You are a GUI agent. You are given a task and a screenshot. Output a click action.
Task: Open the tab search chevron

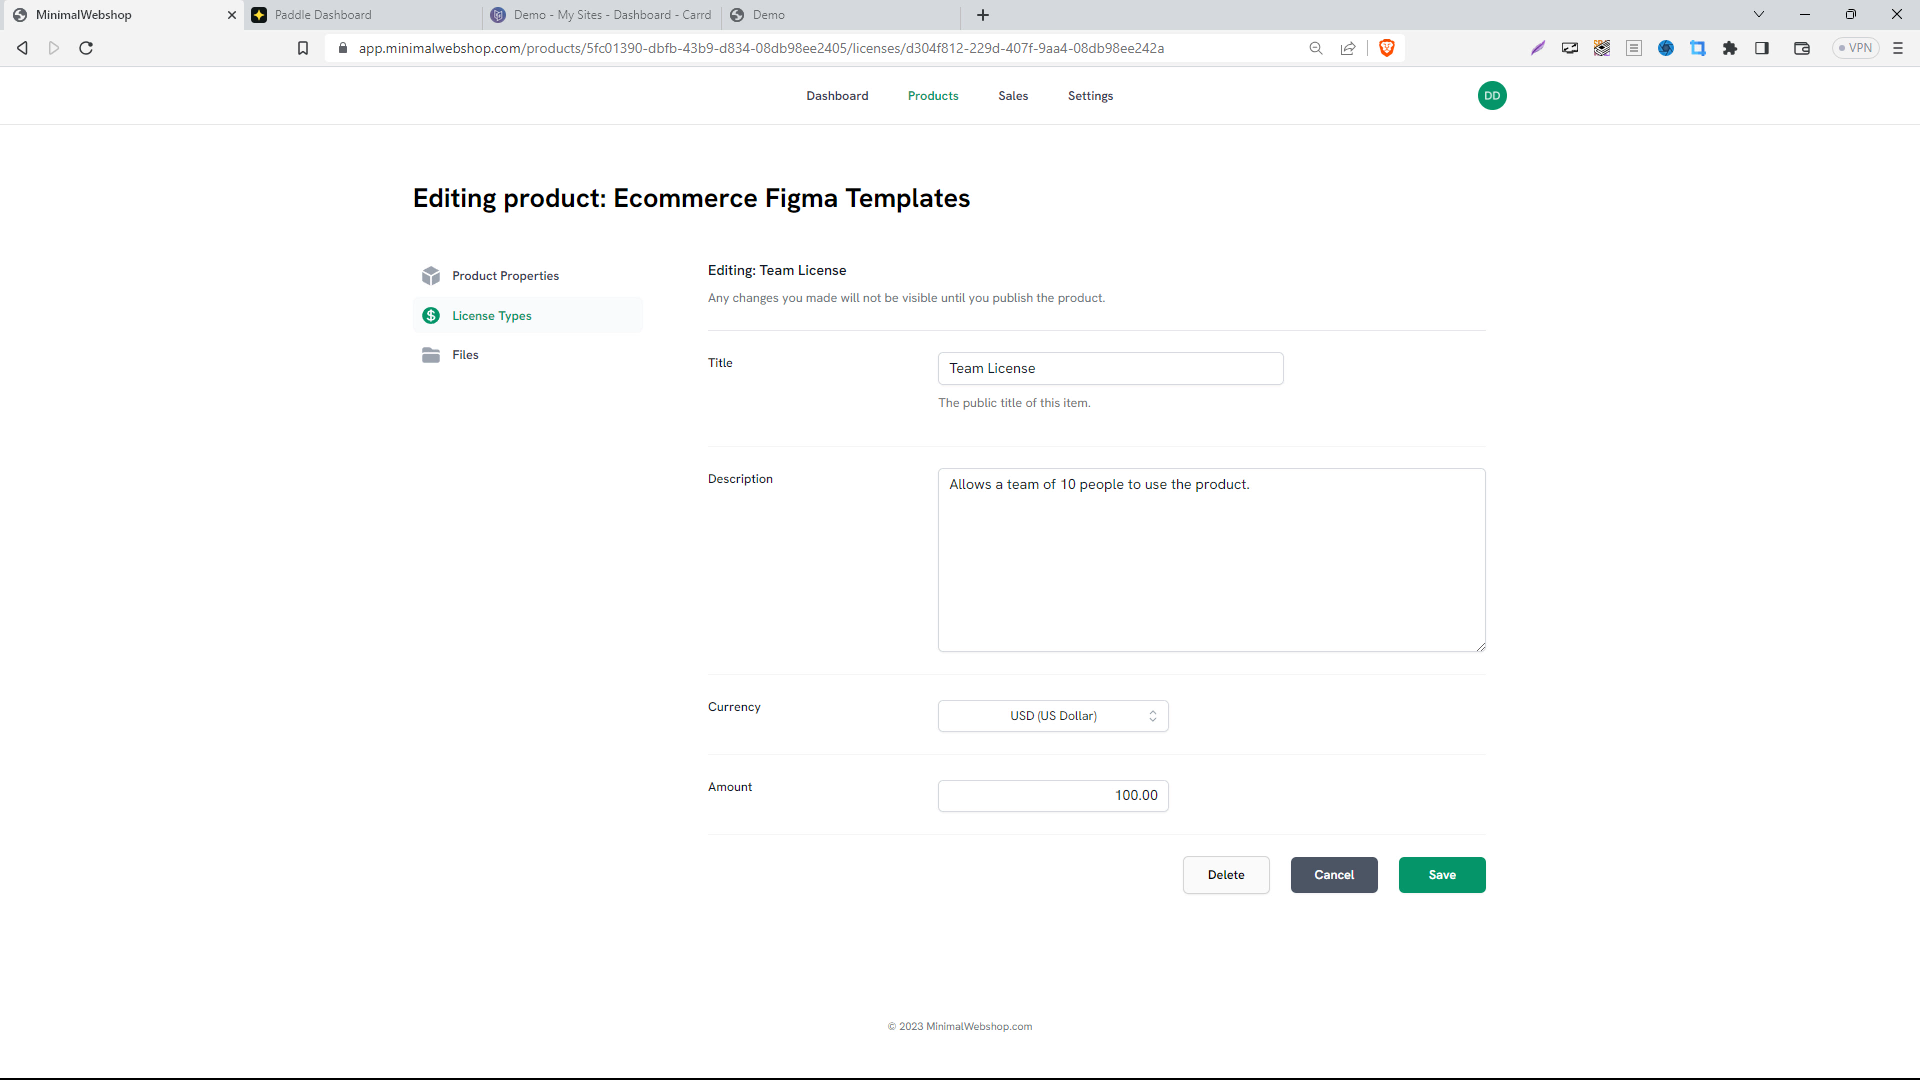1759,15
